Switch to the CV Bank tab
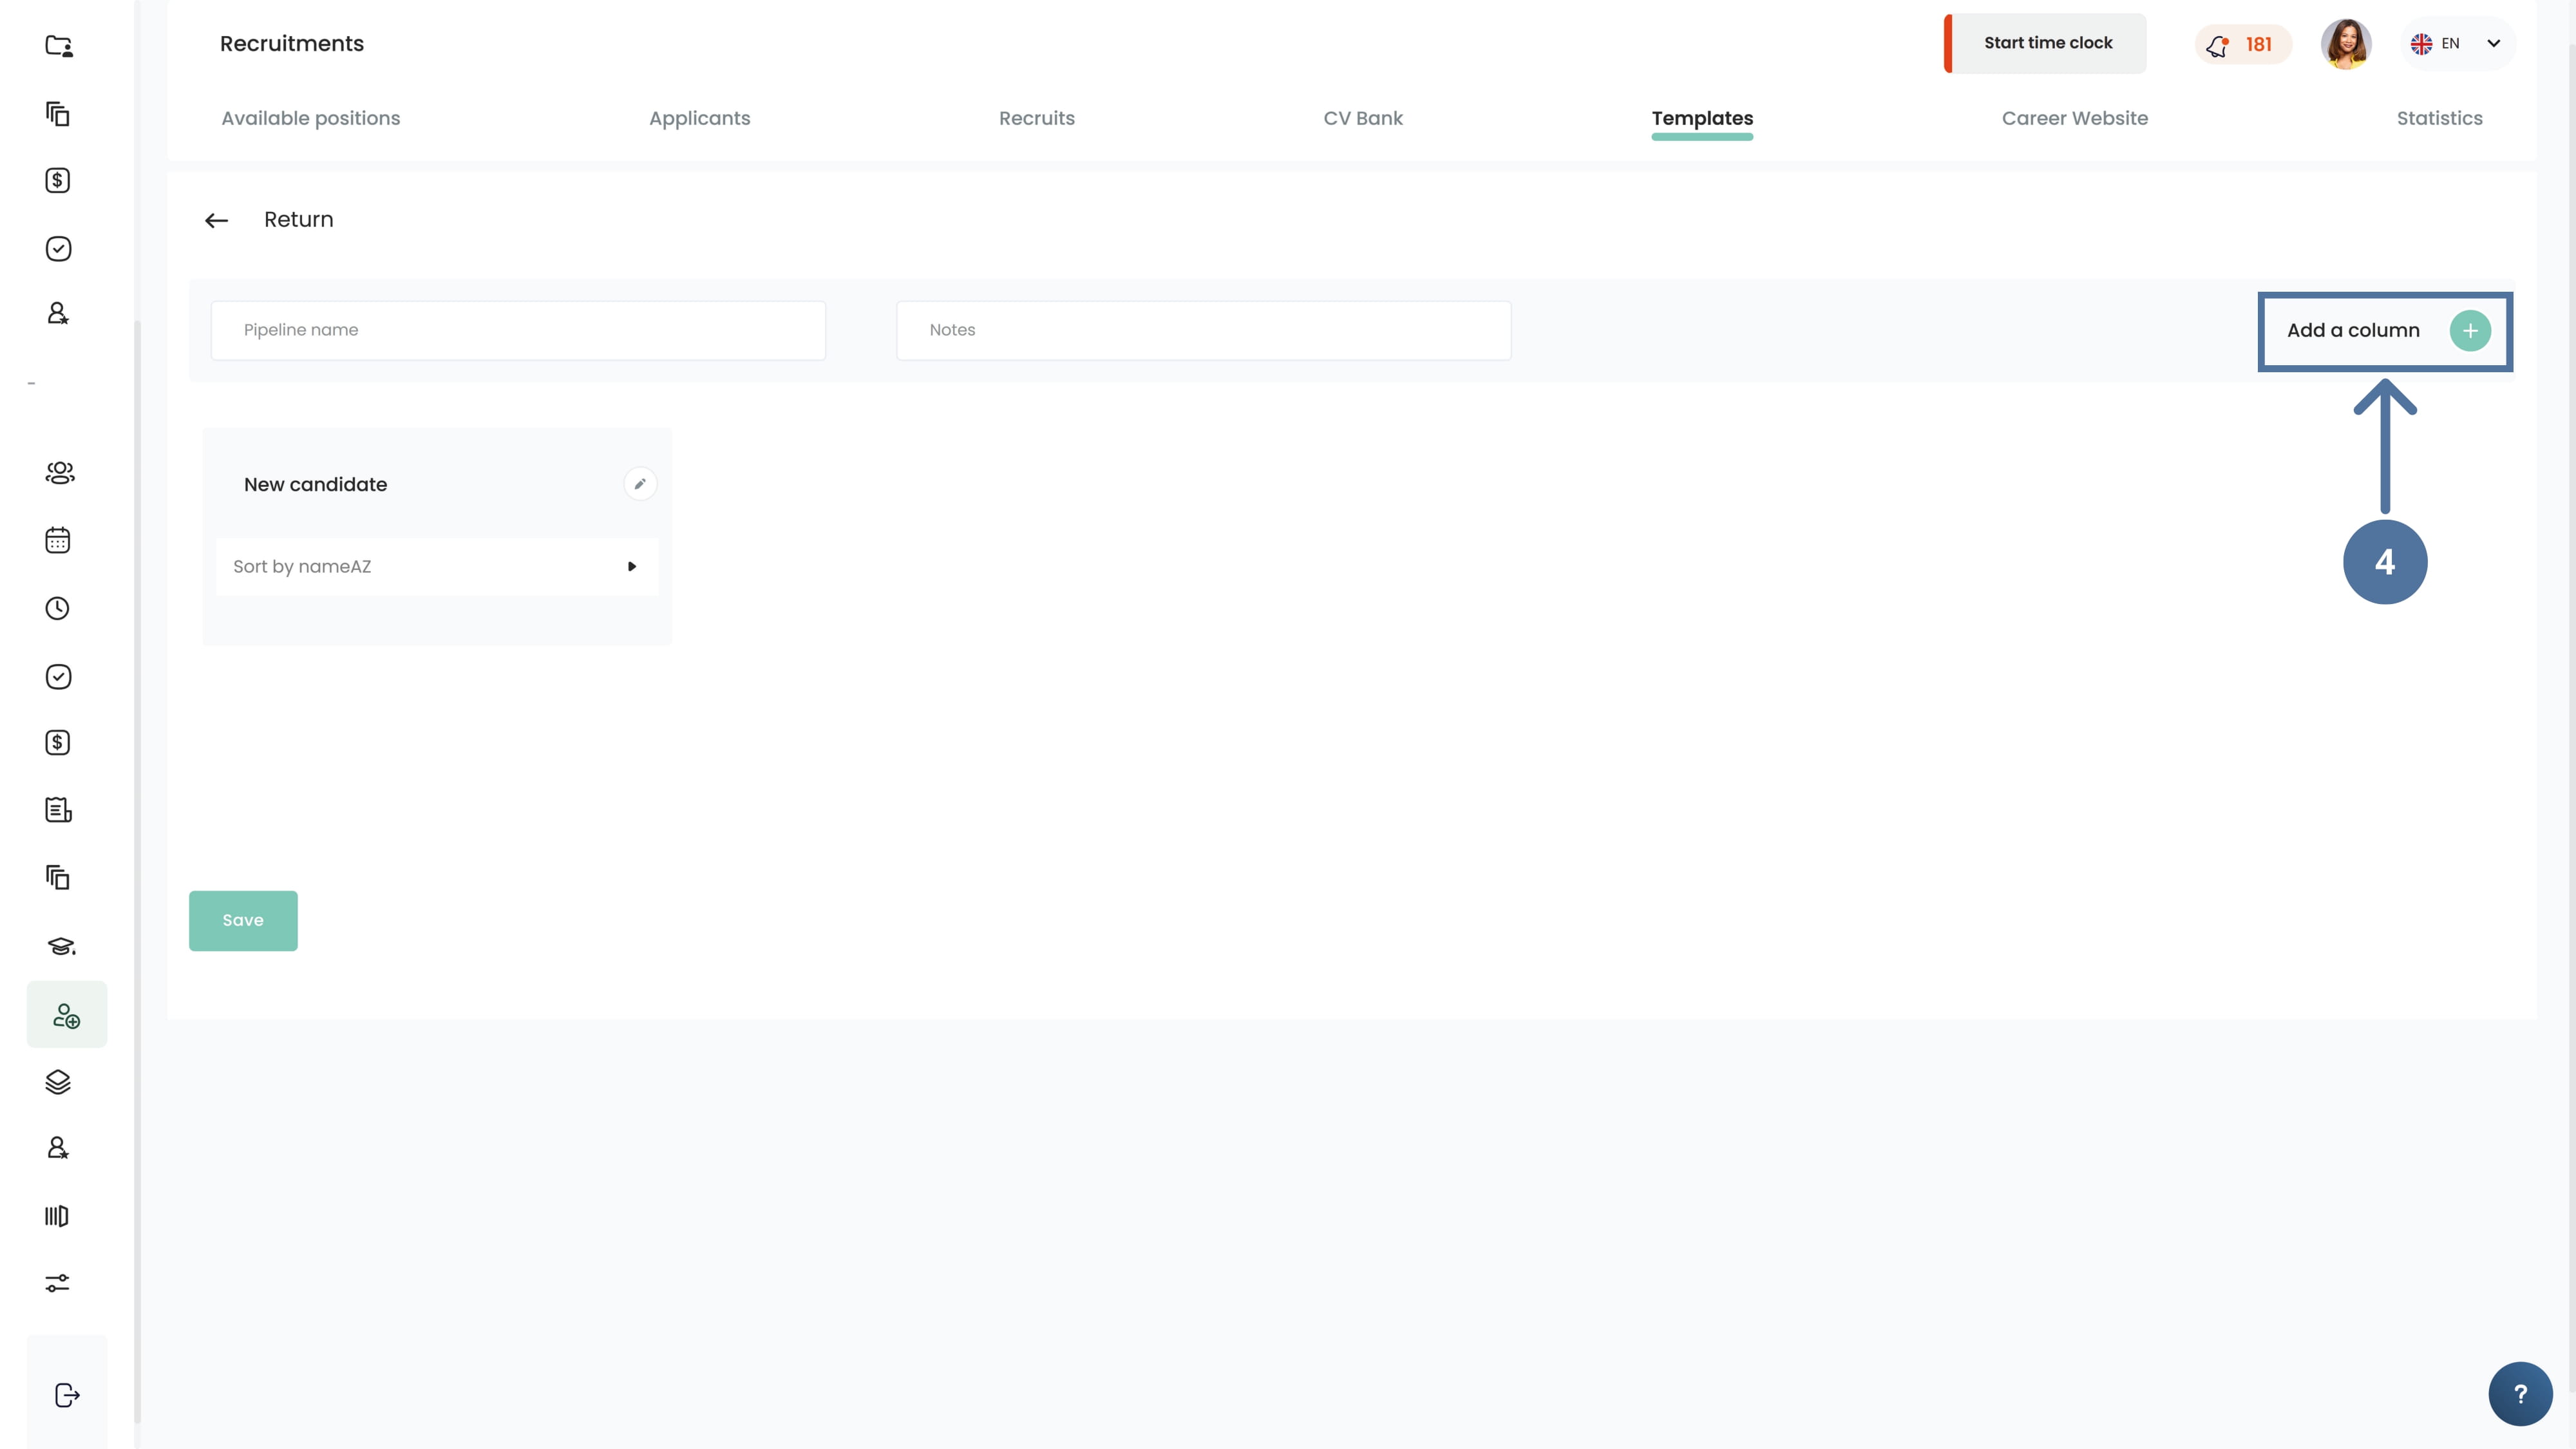The height and width of the screenshot is (1449, 2576). pos(1362,118)
